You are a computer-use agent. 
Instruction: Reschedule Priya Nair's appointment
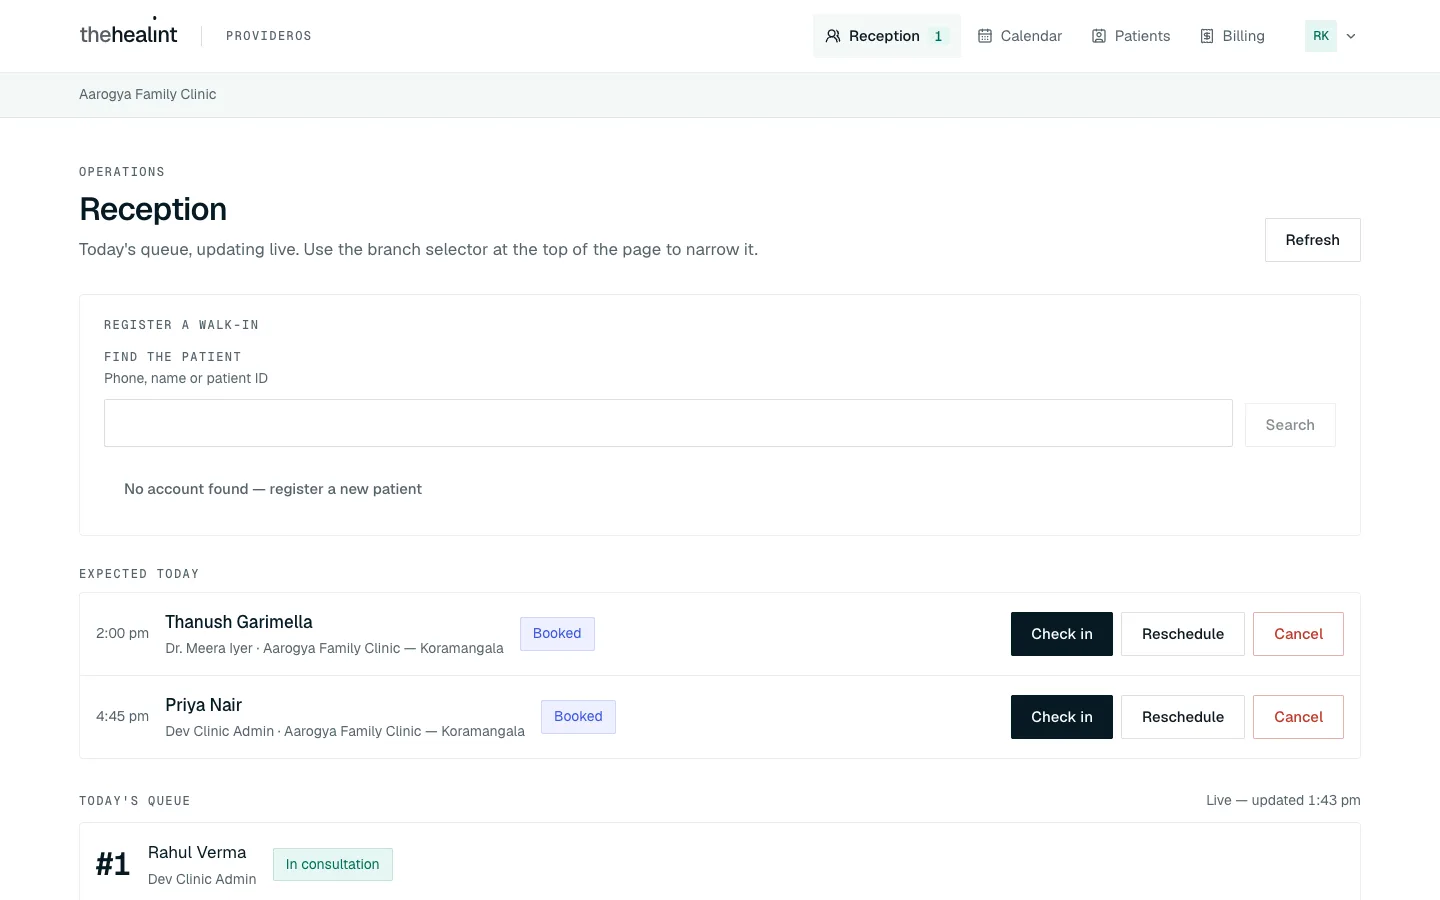[x=1183, y=717]
